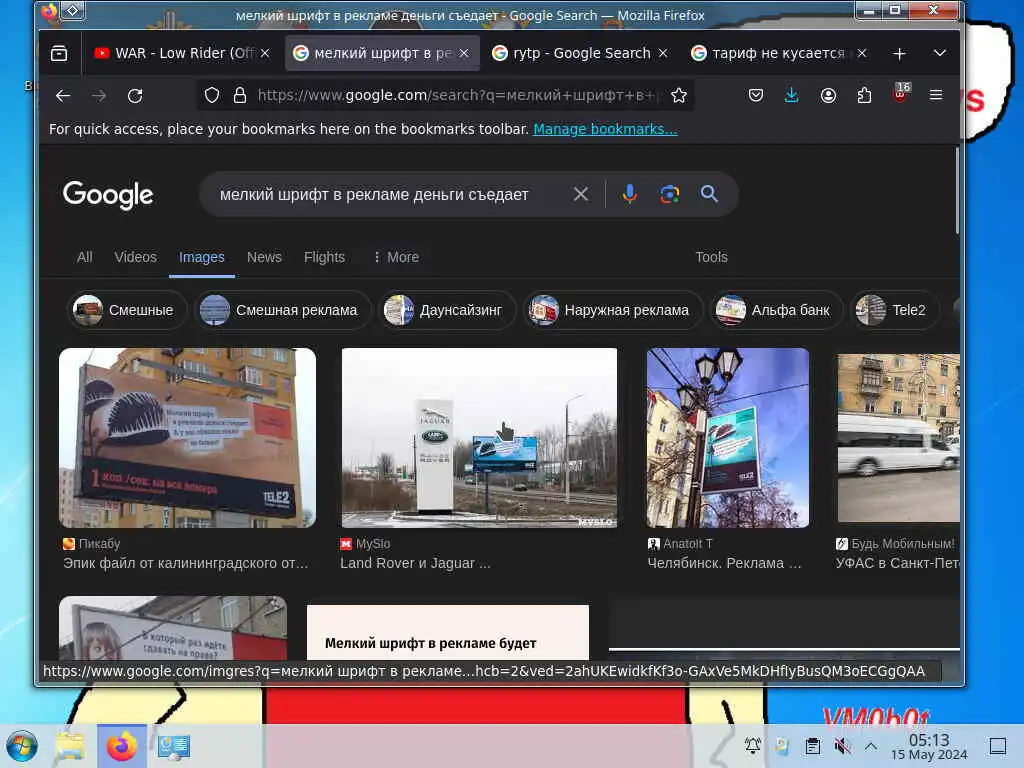Open the Windows Start menu orb
1024x768 pixels.
[22, 746]
